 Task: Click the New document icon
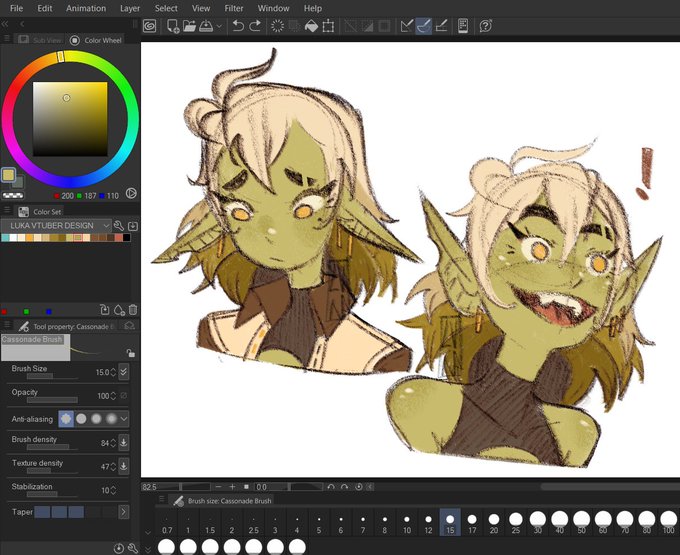[173, 26]
